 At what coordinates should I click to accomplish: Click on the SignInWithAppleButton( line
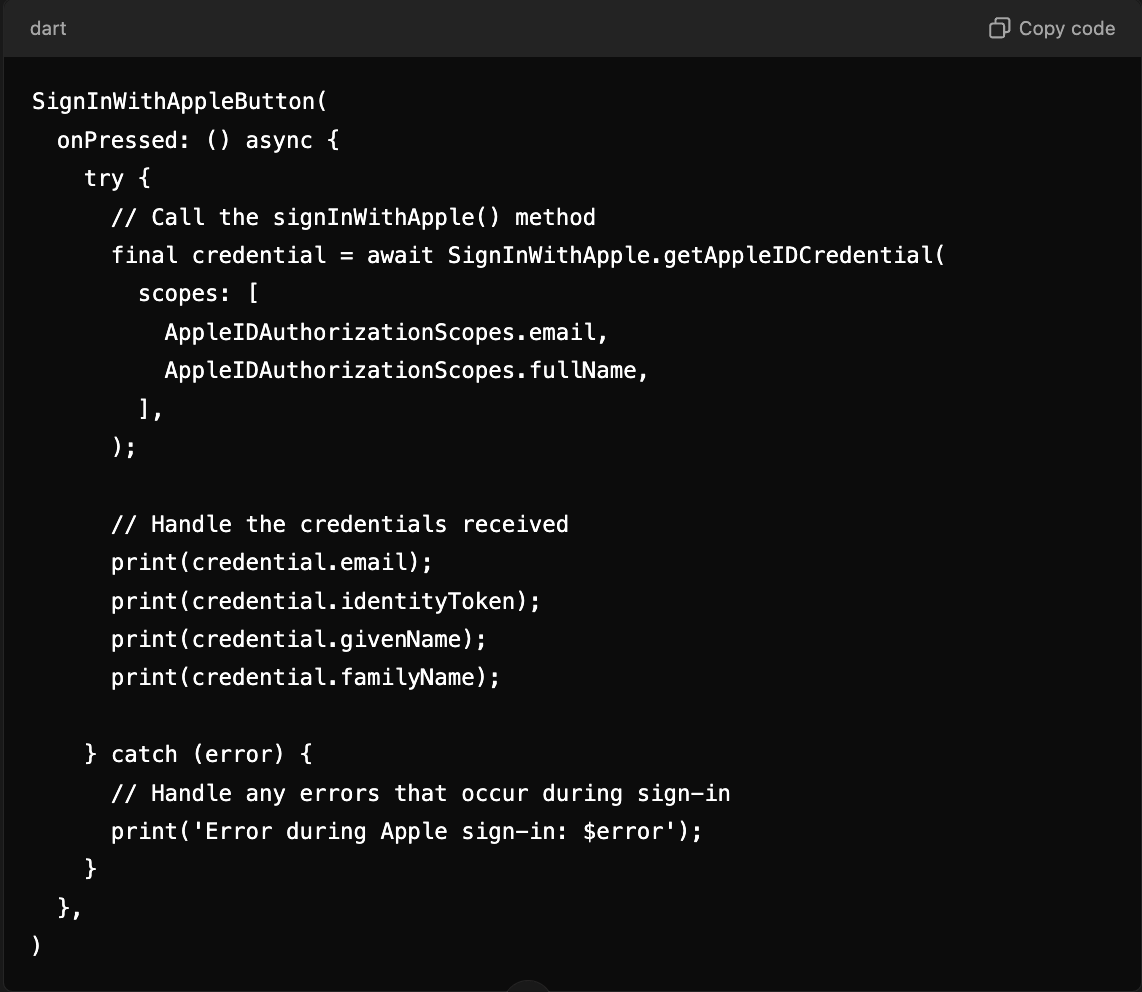tap(180, 101)
